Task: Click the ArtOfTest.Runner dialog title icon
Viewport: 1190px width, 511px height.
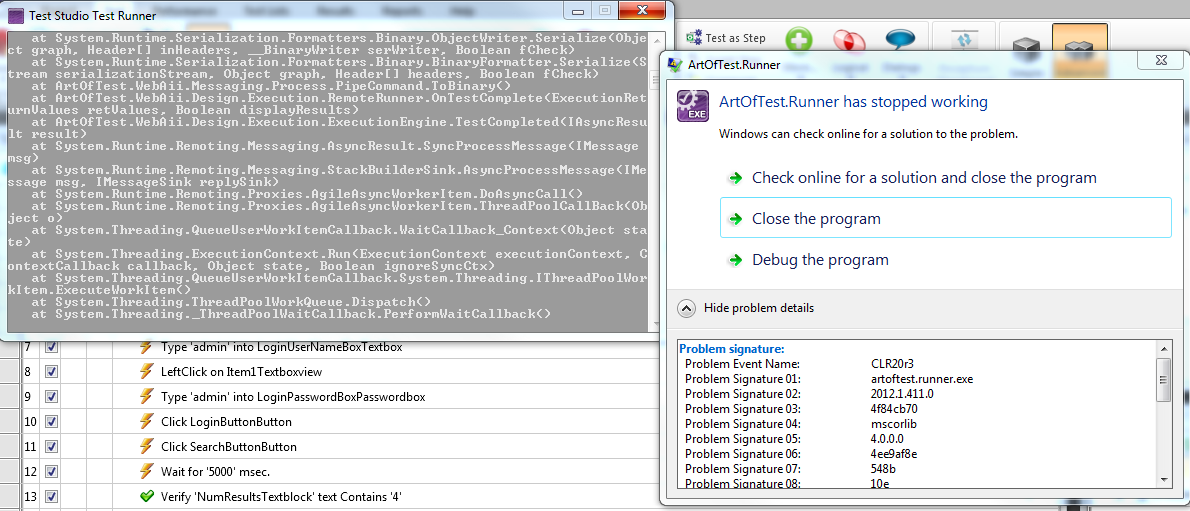Action: point(673,65)
